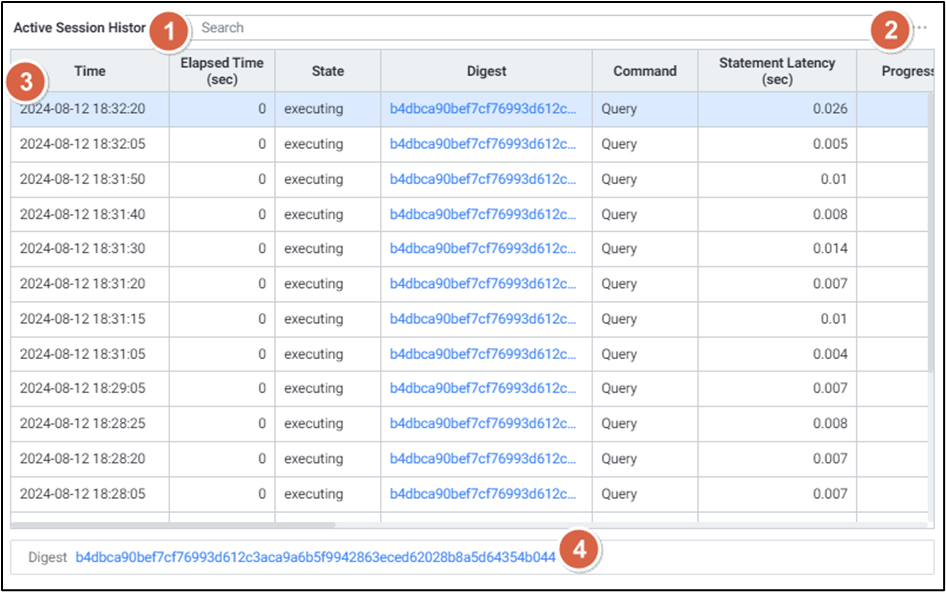The height and width of the screenshot is (592, 946).
Task: Click the vertical scrollbar on table right
Action: [930, 250]
